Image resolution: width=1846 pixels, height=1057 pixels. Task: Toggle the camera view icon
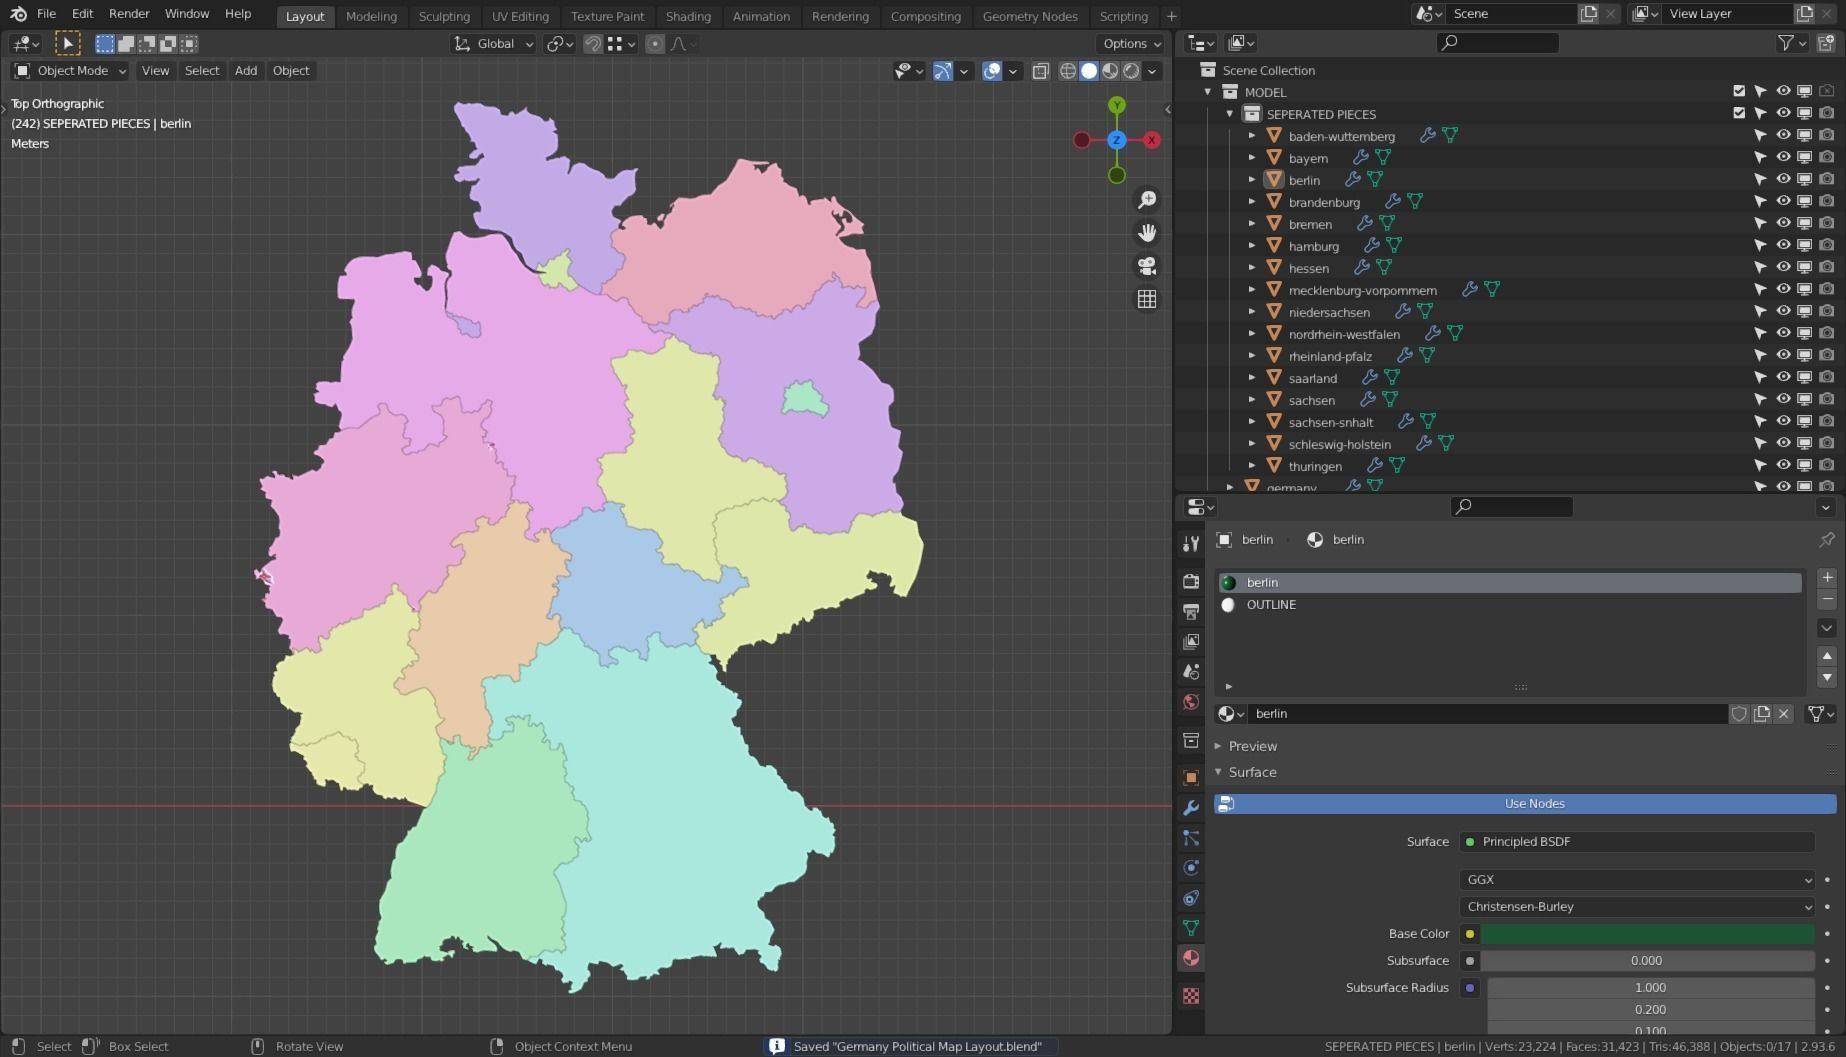pyautogui.click(x=1147, y=266)
